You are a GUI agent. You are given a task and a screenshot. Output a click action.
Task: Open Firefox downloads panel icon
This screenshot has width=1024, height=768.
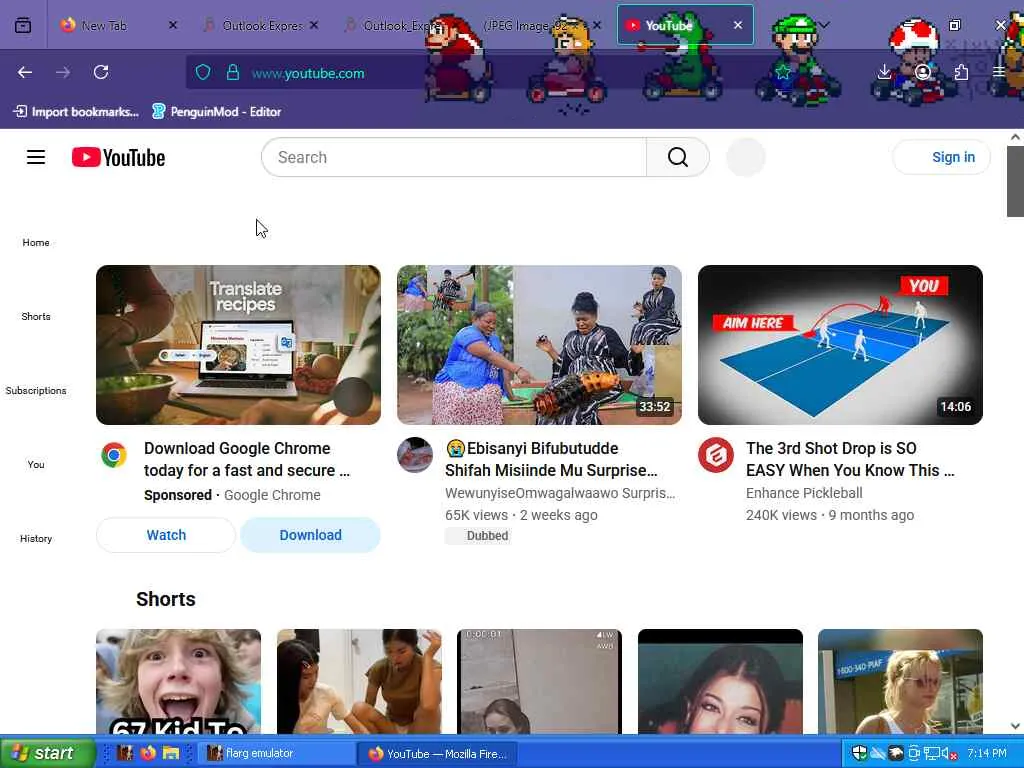tap(884, 72)
